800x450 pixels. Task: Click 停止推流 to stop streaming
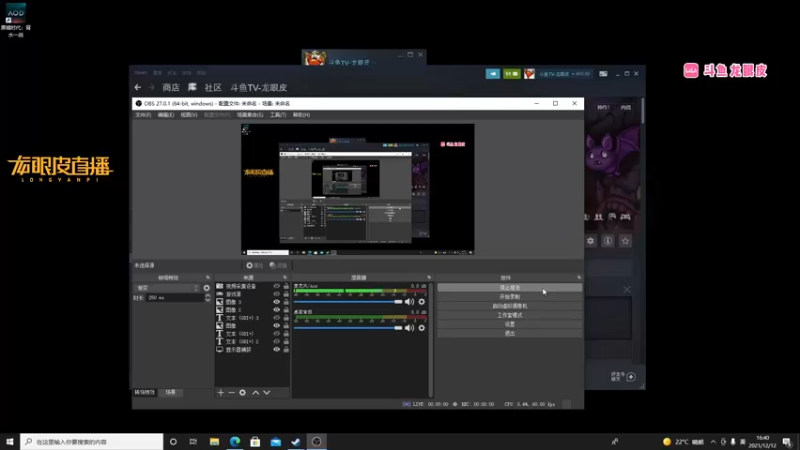(510, 288)
